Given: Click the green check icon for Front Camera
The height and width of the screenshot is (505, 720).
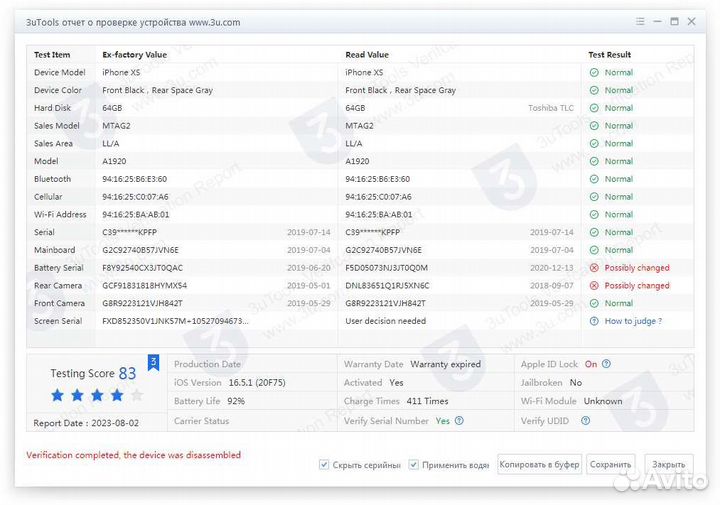Looking at the screenshot, I should click(594, 303).
